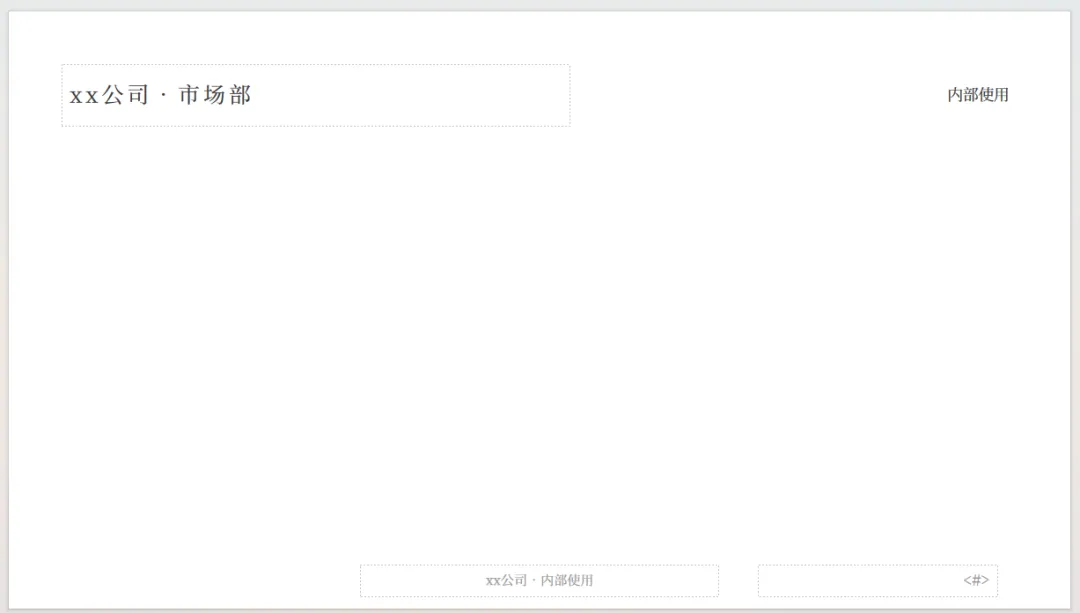Click the character "用" in the top-right label
The width and height of the screenshot is (1080, 613).
(x=1001, y=95)
